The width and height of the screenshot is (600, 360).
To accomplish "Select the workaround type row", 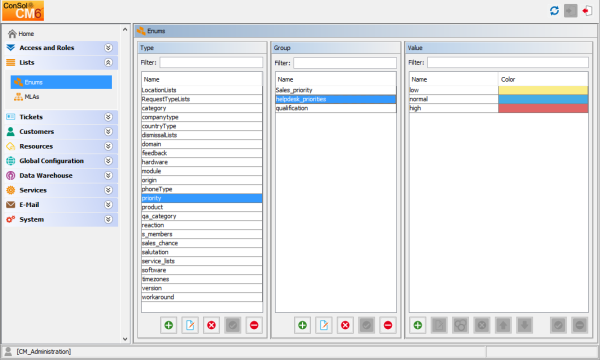I will click(202, 297).
